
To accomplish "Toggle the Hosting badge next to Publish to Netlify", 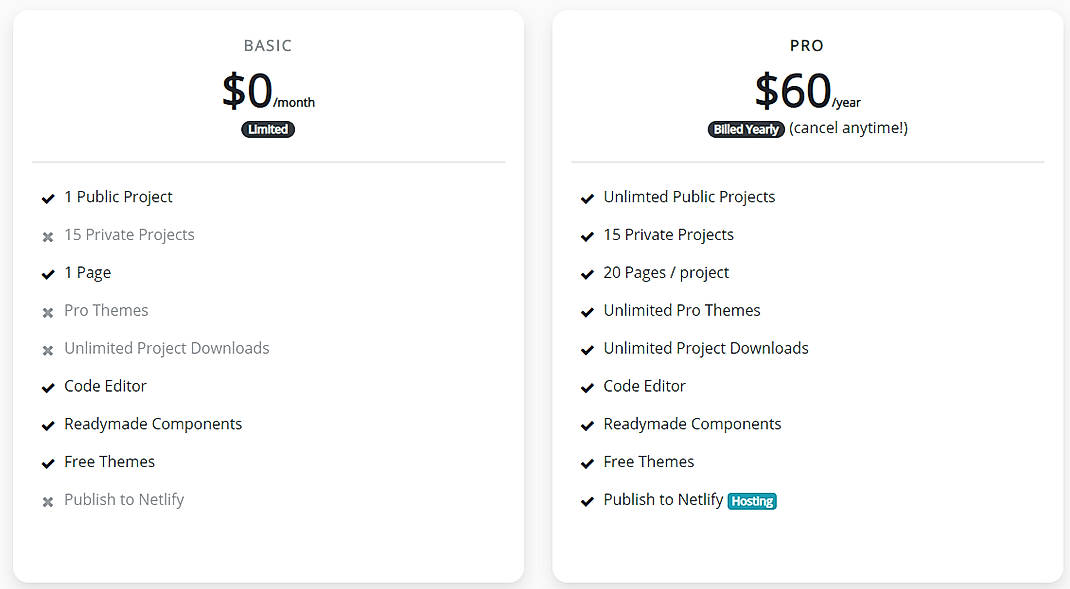I will [752, 501].
